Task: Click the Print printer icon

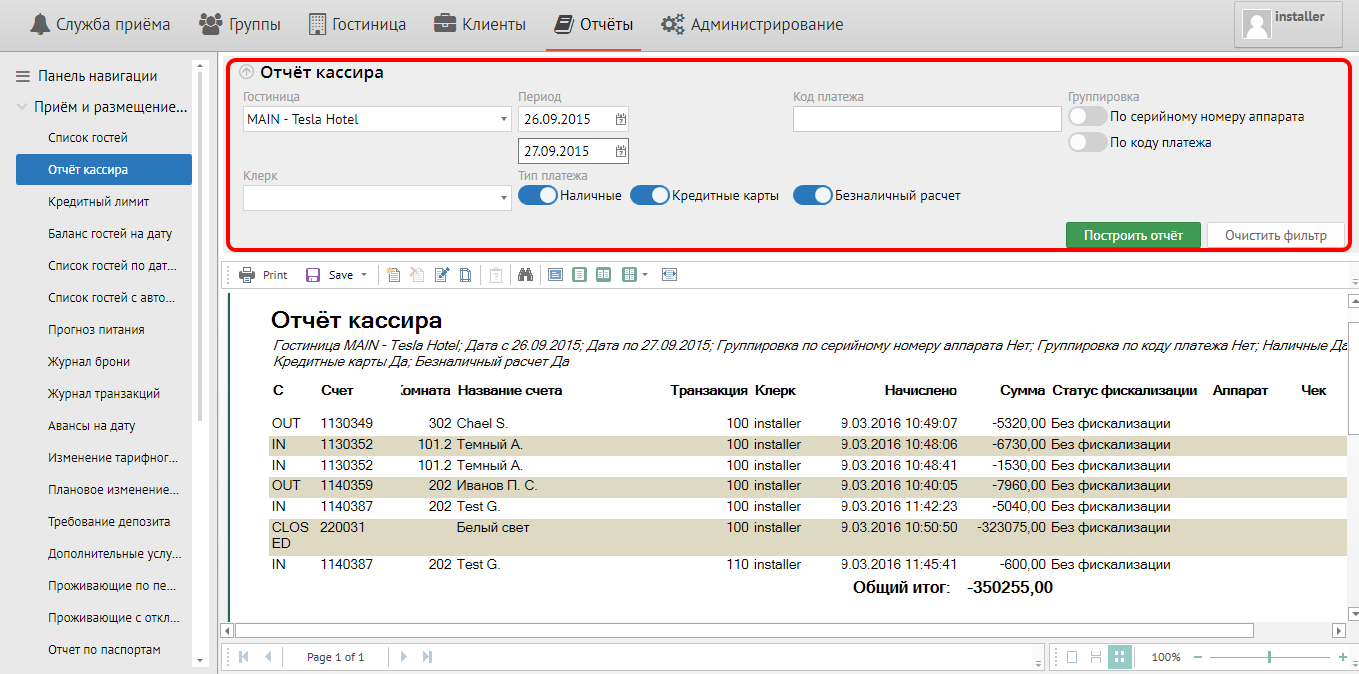Action: pos(247,275)
